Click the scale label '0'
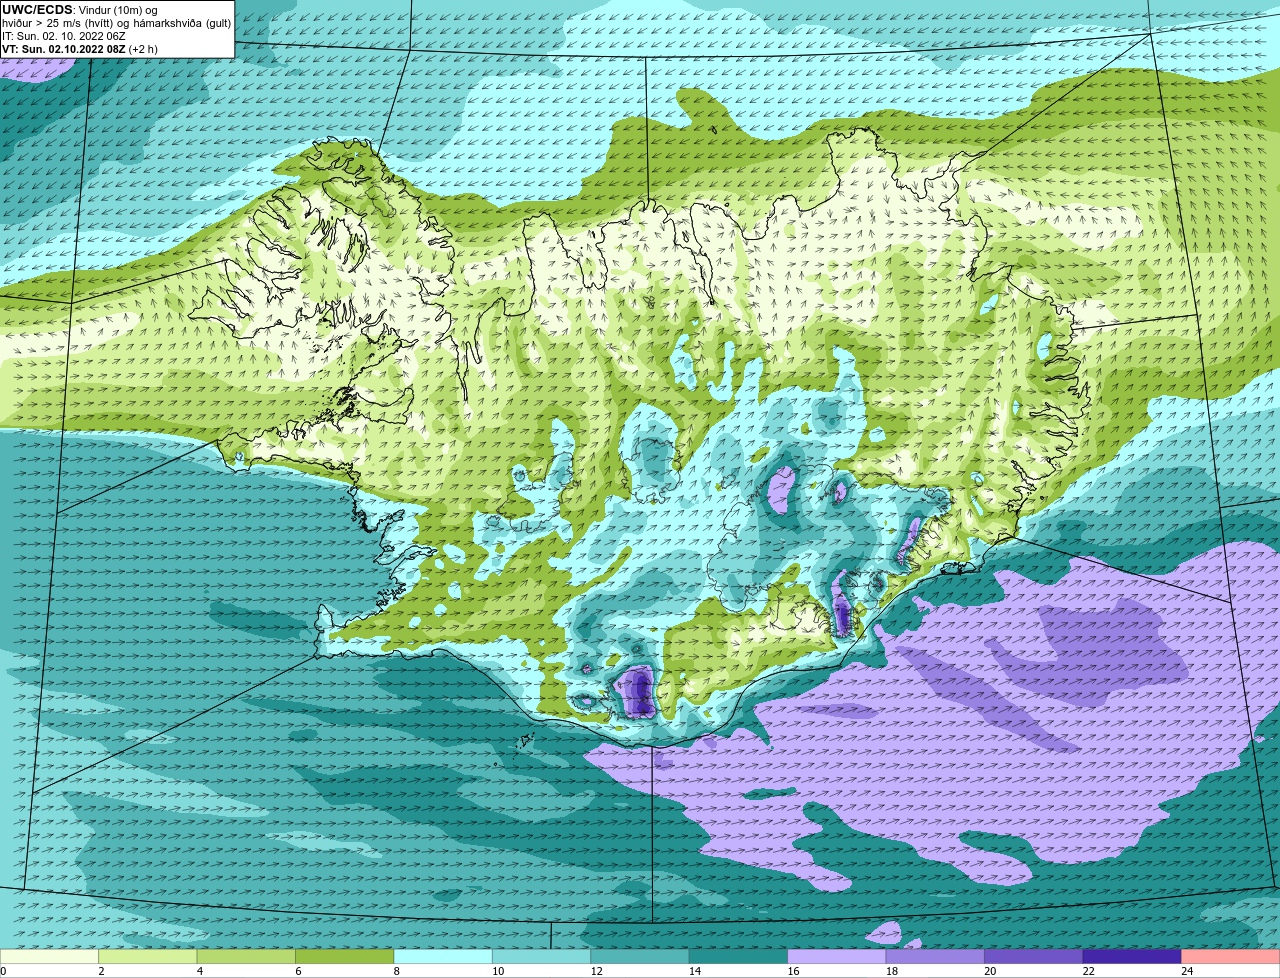 tap(3, 971)
